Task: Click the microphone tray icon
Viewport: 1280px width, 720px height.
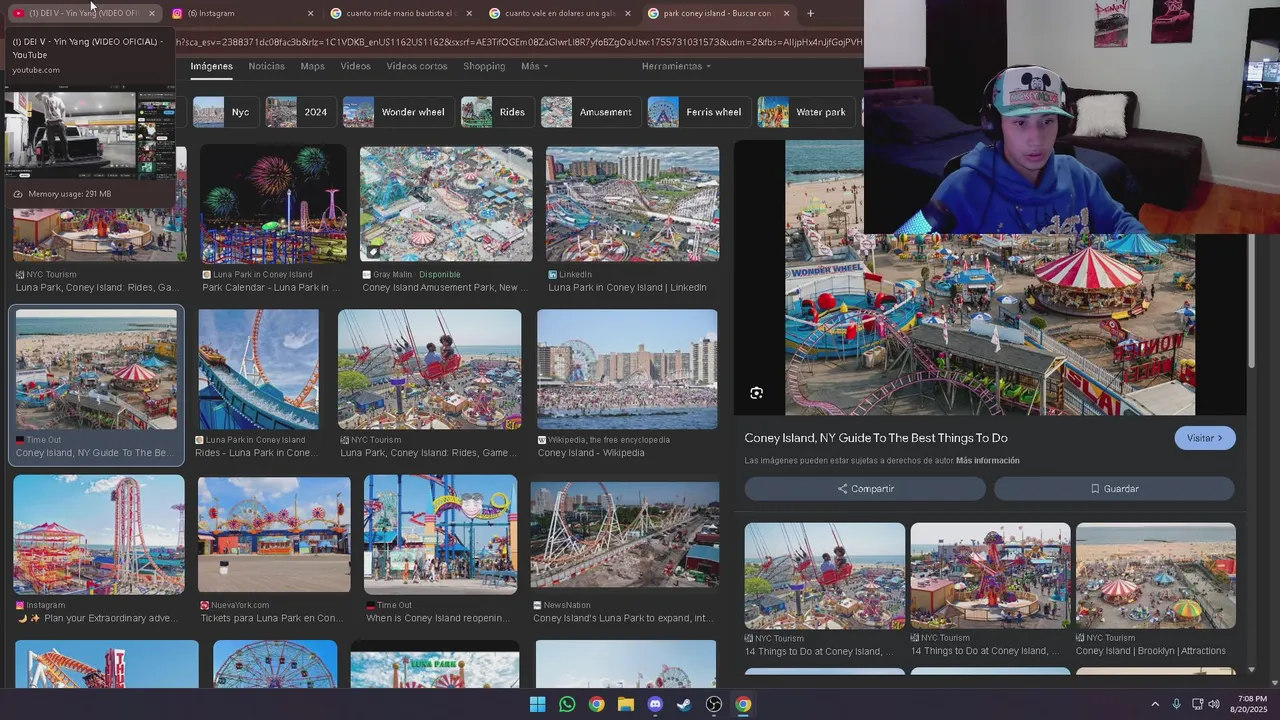Action: [x=1176, y=704]
